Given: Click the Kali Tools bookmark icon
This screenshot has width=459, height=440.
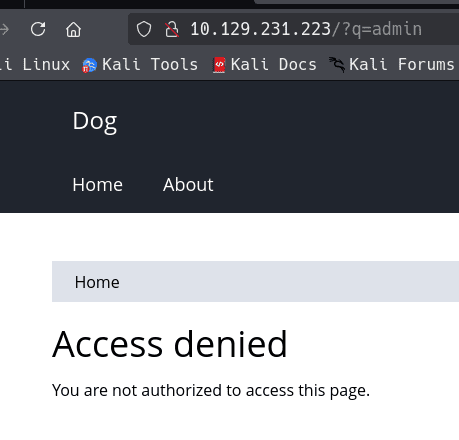Looking at the screenshot, I should pyautogui.click(x=89, y=65).
